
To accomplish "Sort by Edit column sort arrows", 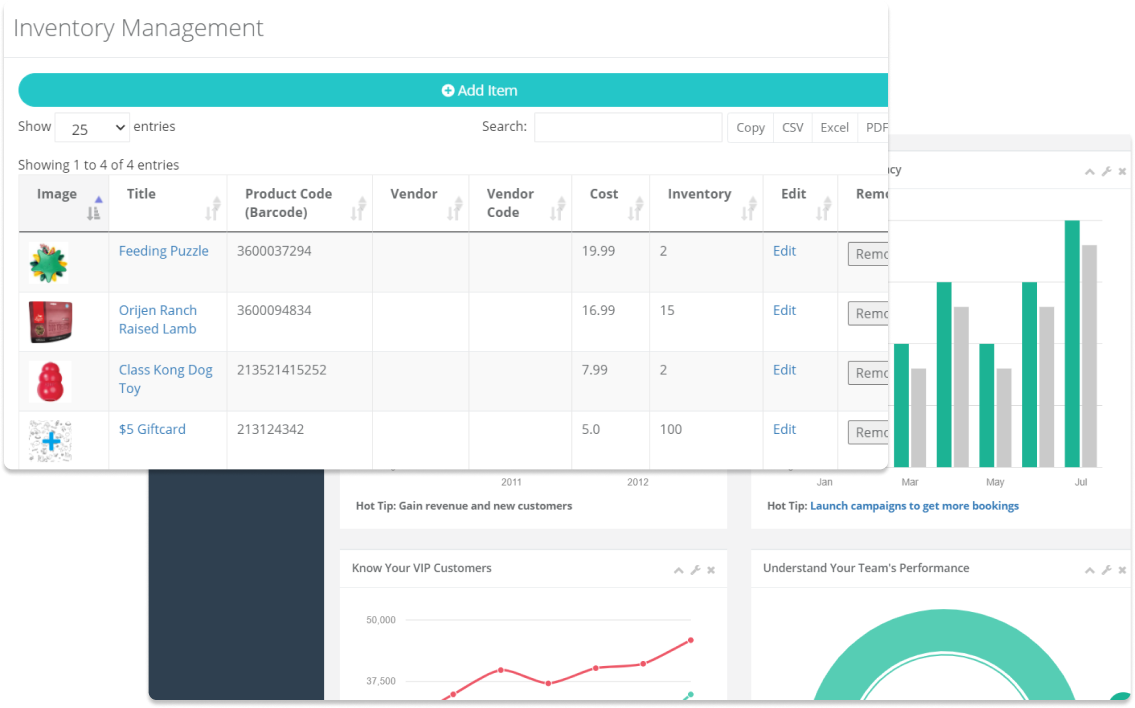I will (x=824, y=208).
